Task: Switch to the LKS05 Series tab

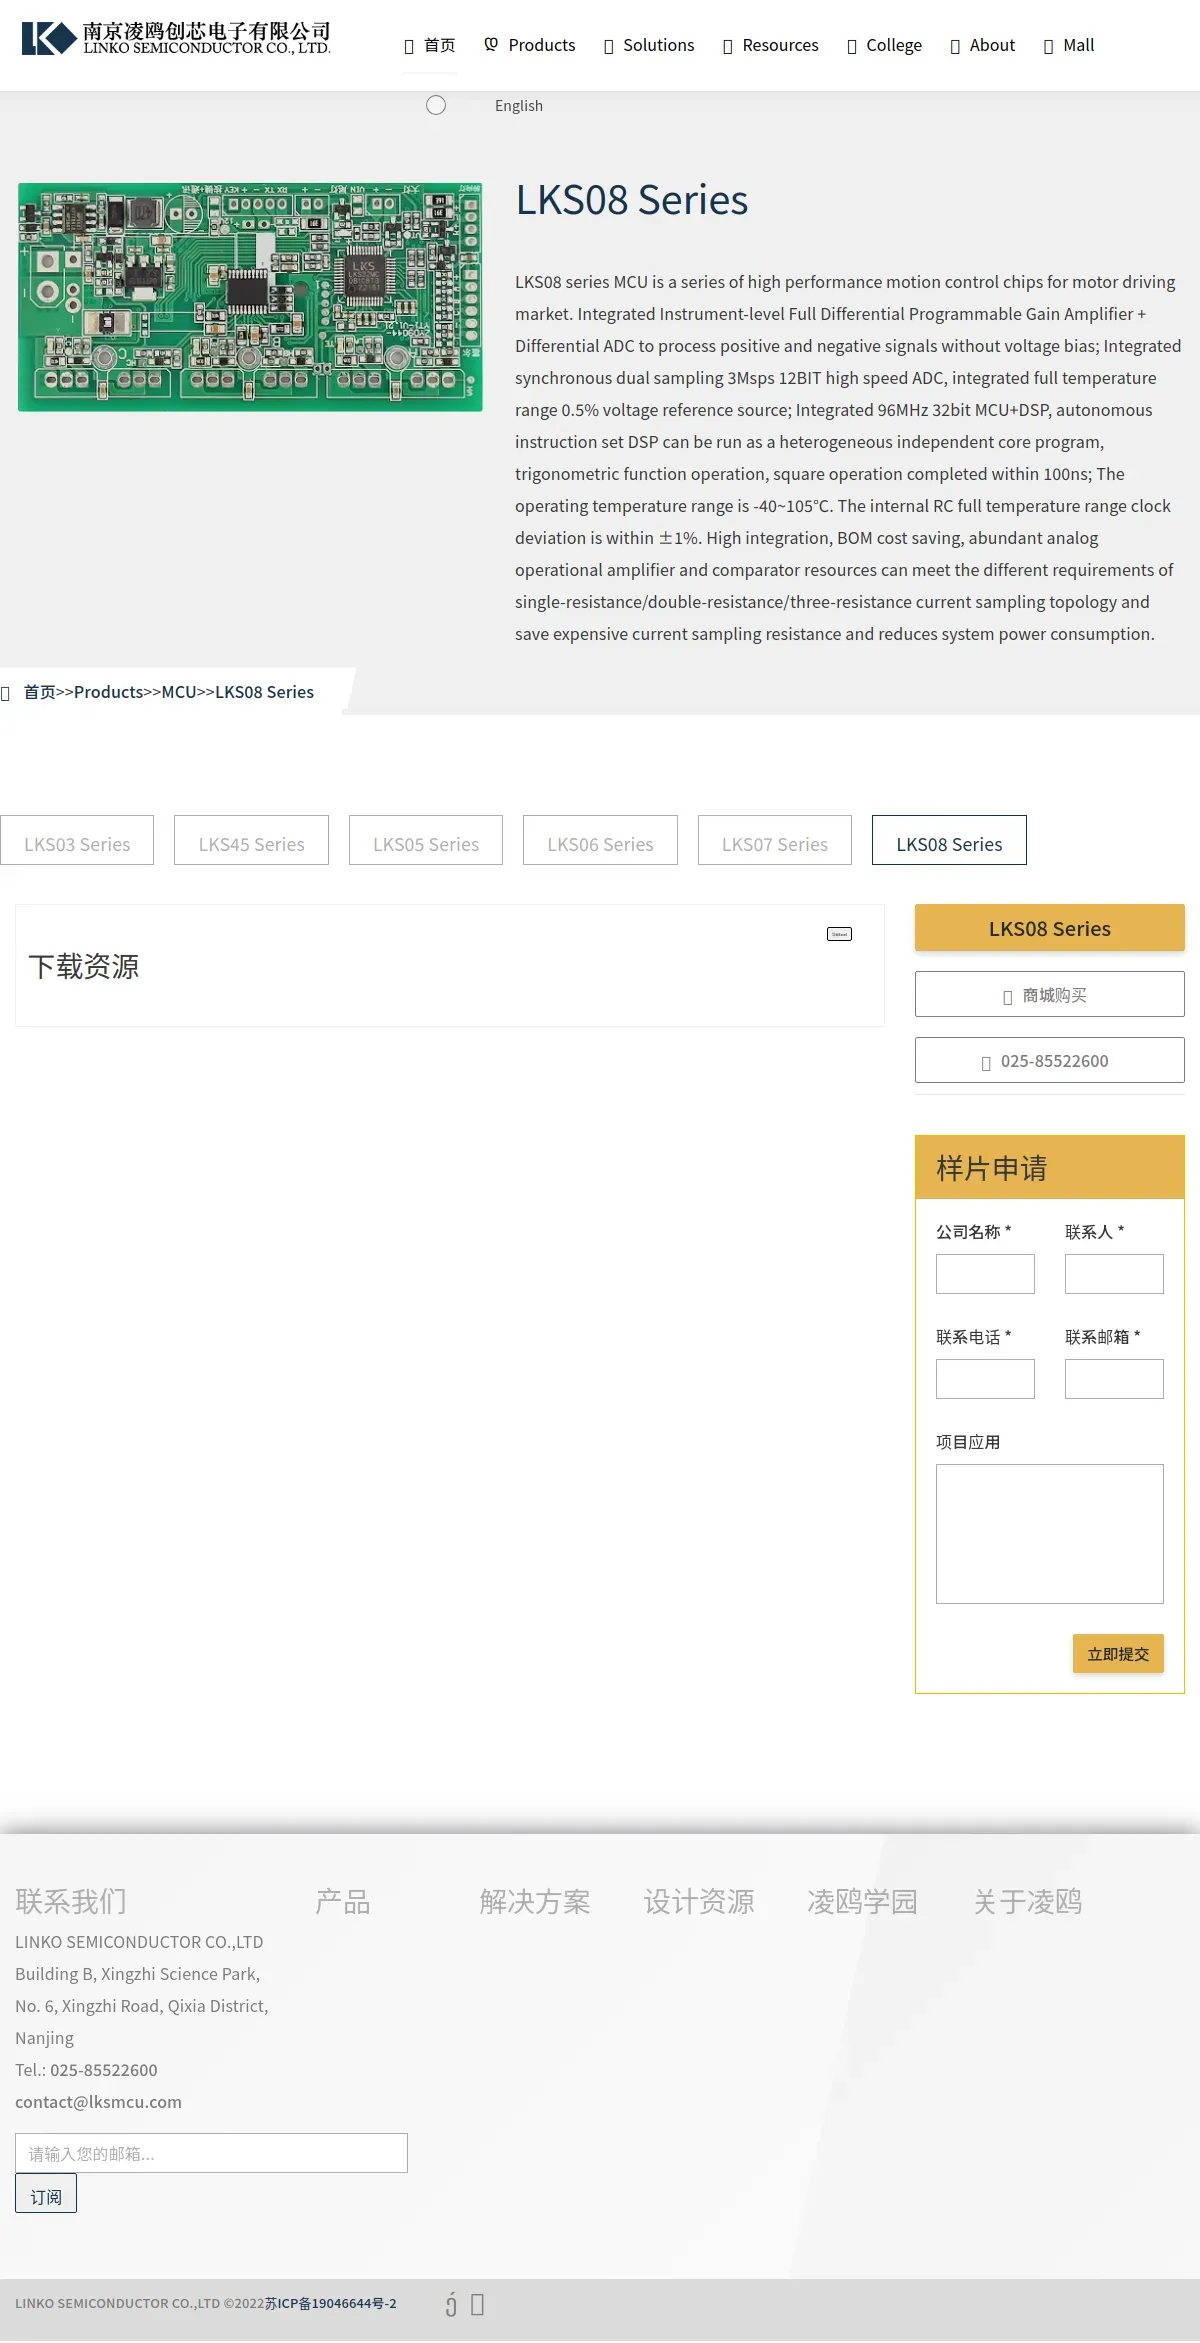Action: (x=426, y=840)
